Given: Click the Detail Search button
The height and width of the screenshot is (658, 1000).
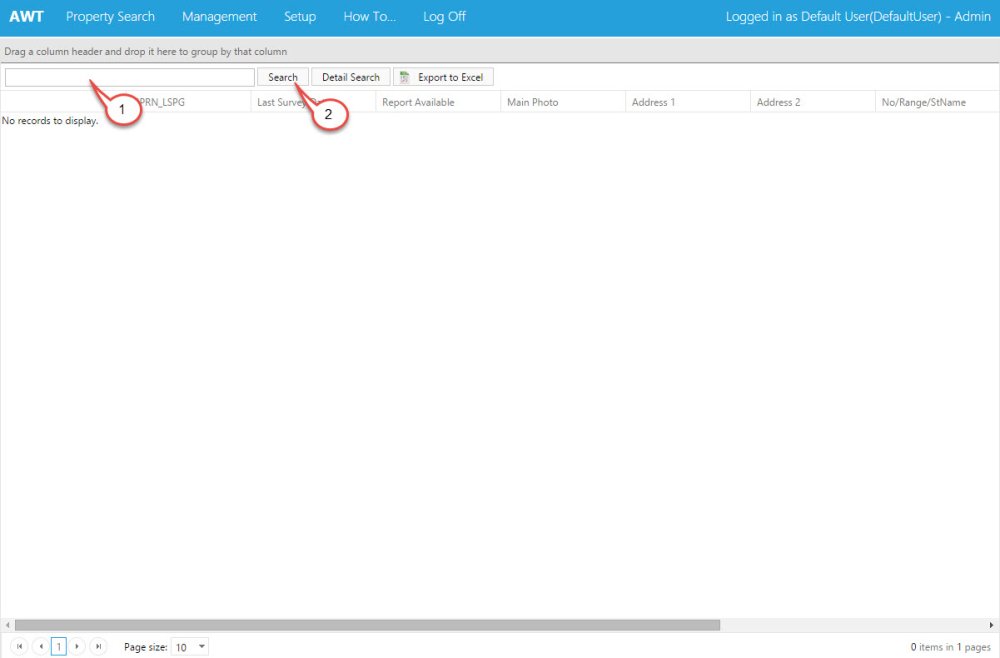Looking at the screenshot, I should [x=351, y=77].
